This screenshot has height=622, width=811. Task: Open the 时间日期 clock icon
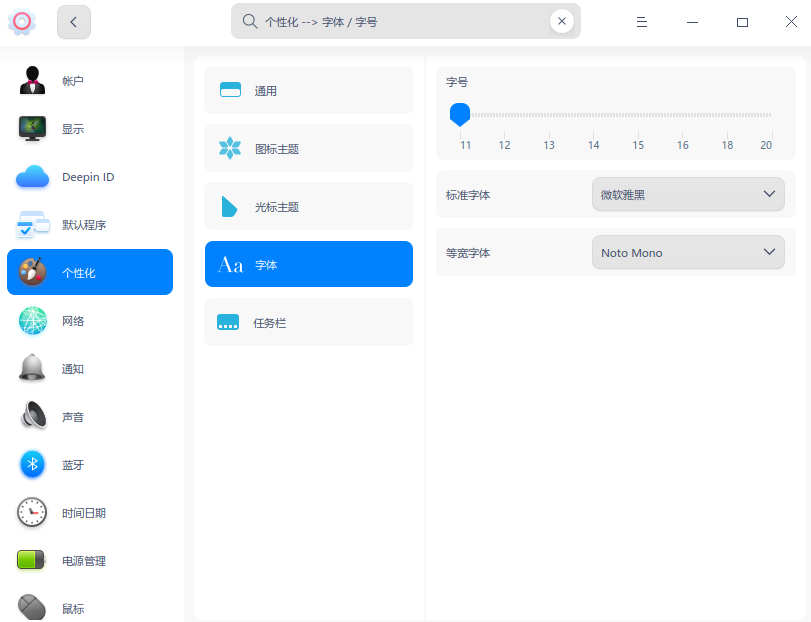pyautogui.click(x=33, y=512)
